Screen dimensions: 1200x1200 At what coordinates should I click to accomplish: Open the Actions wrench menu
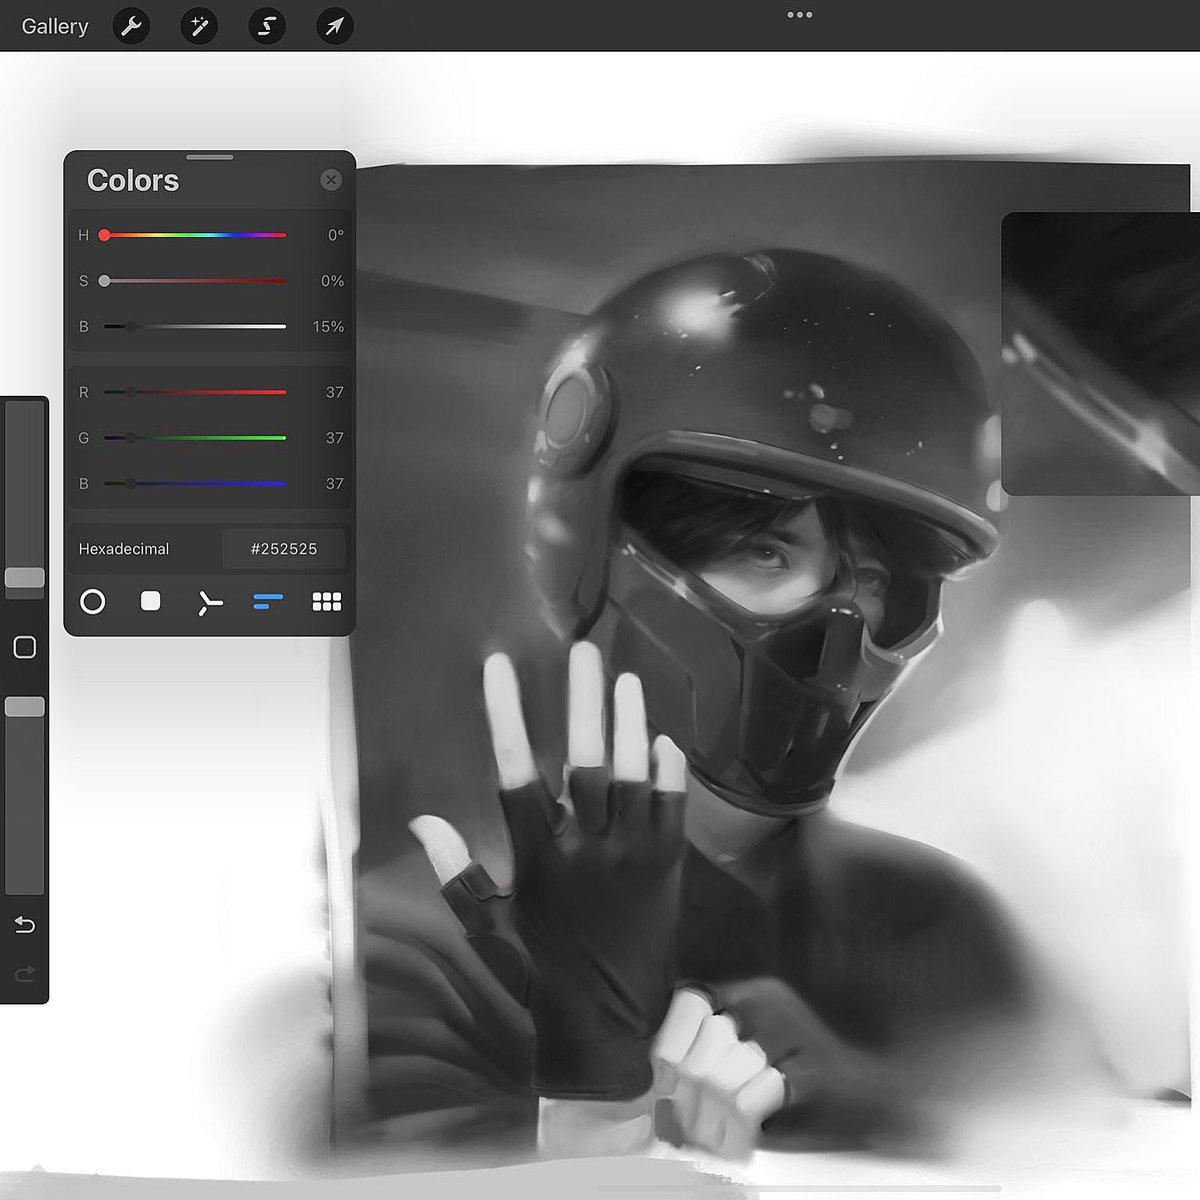click(x=131, y=26)
